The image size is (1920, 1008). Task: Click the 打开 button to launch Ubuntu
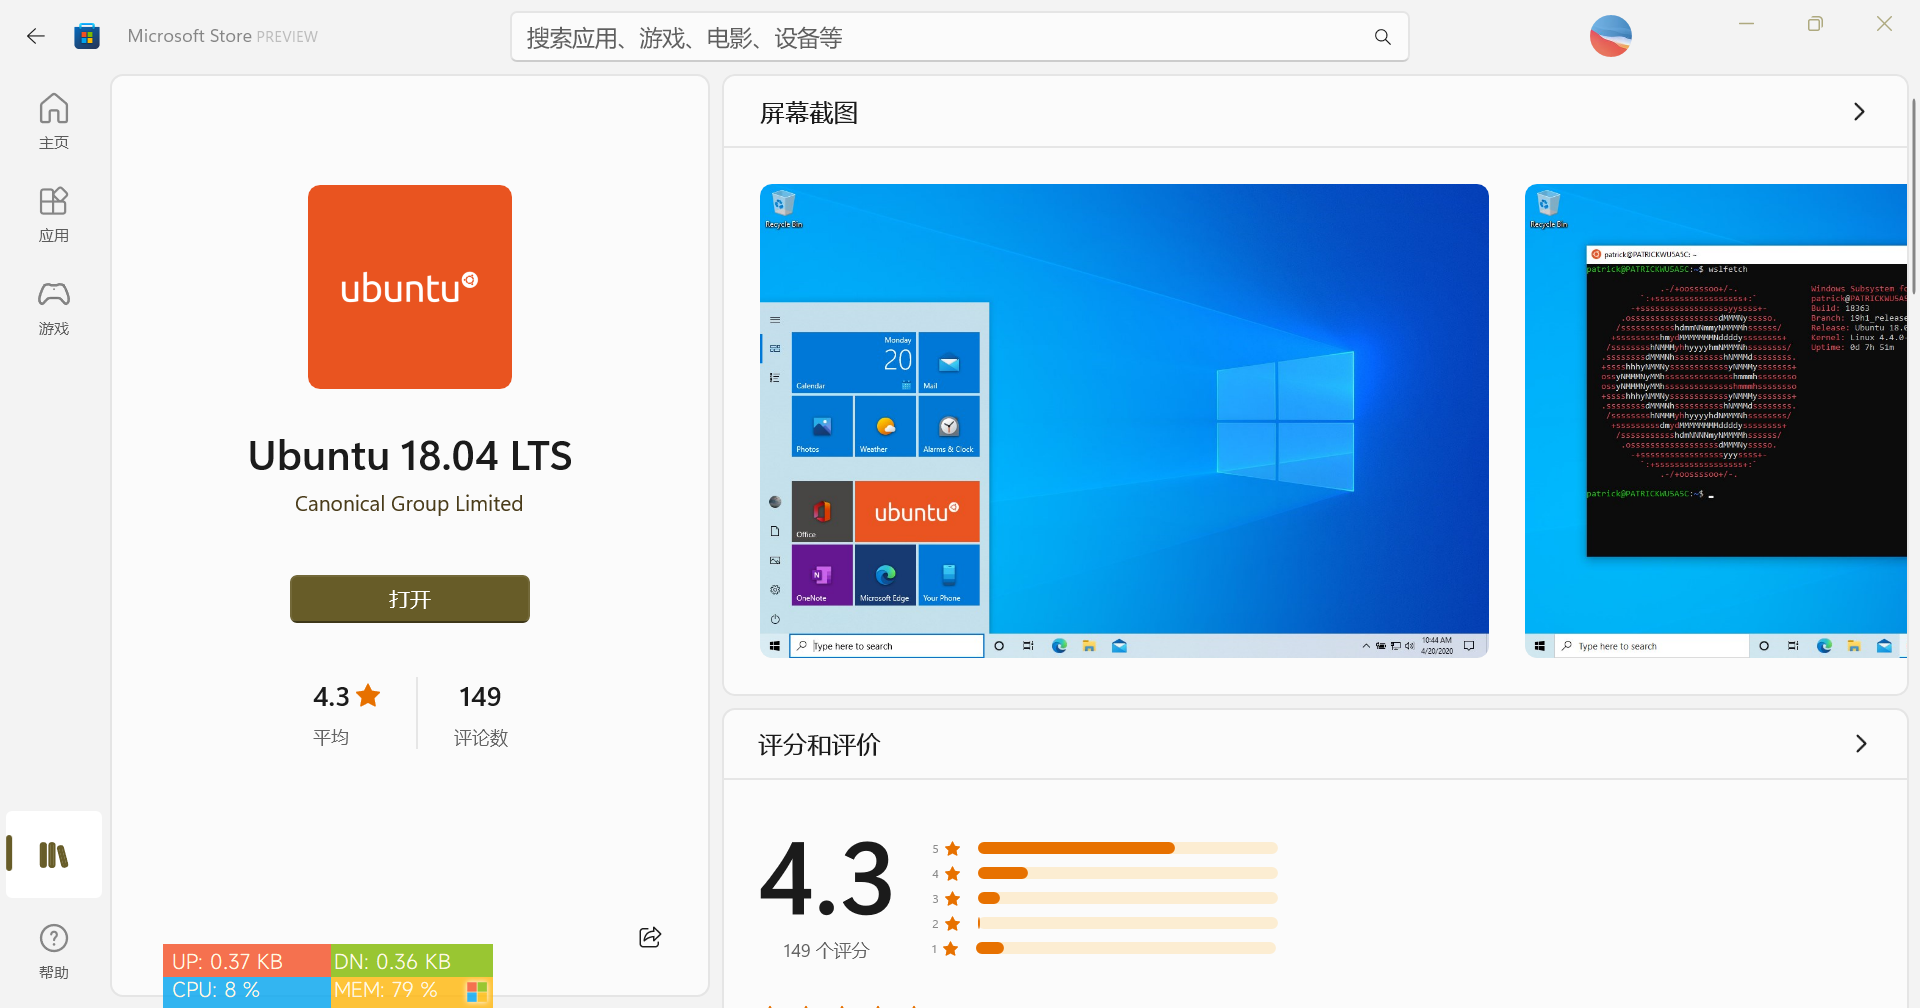pyautogui.click(x=410, y=599)
